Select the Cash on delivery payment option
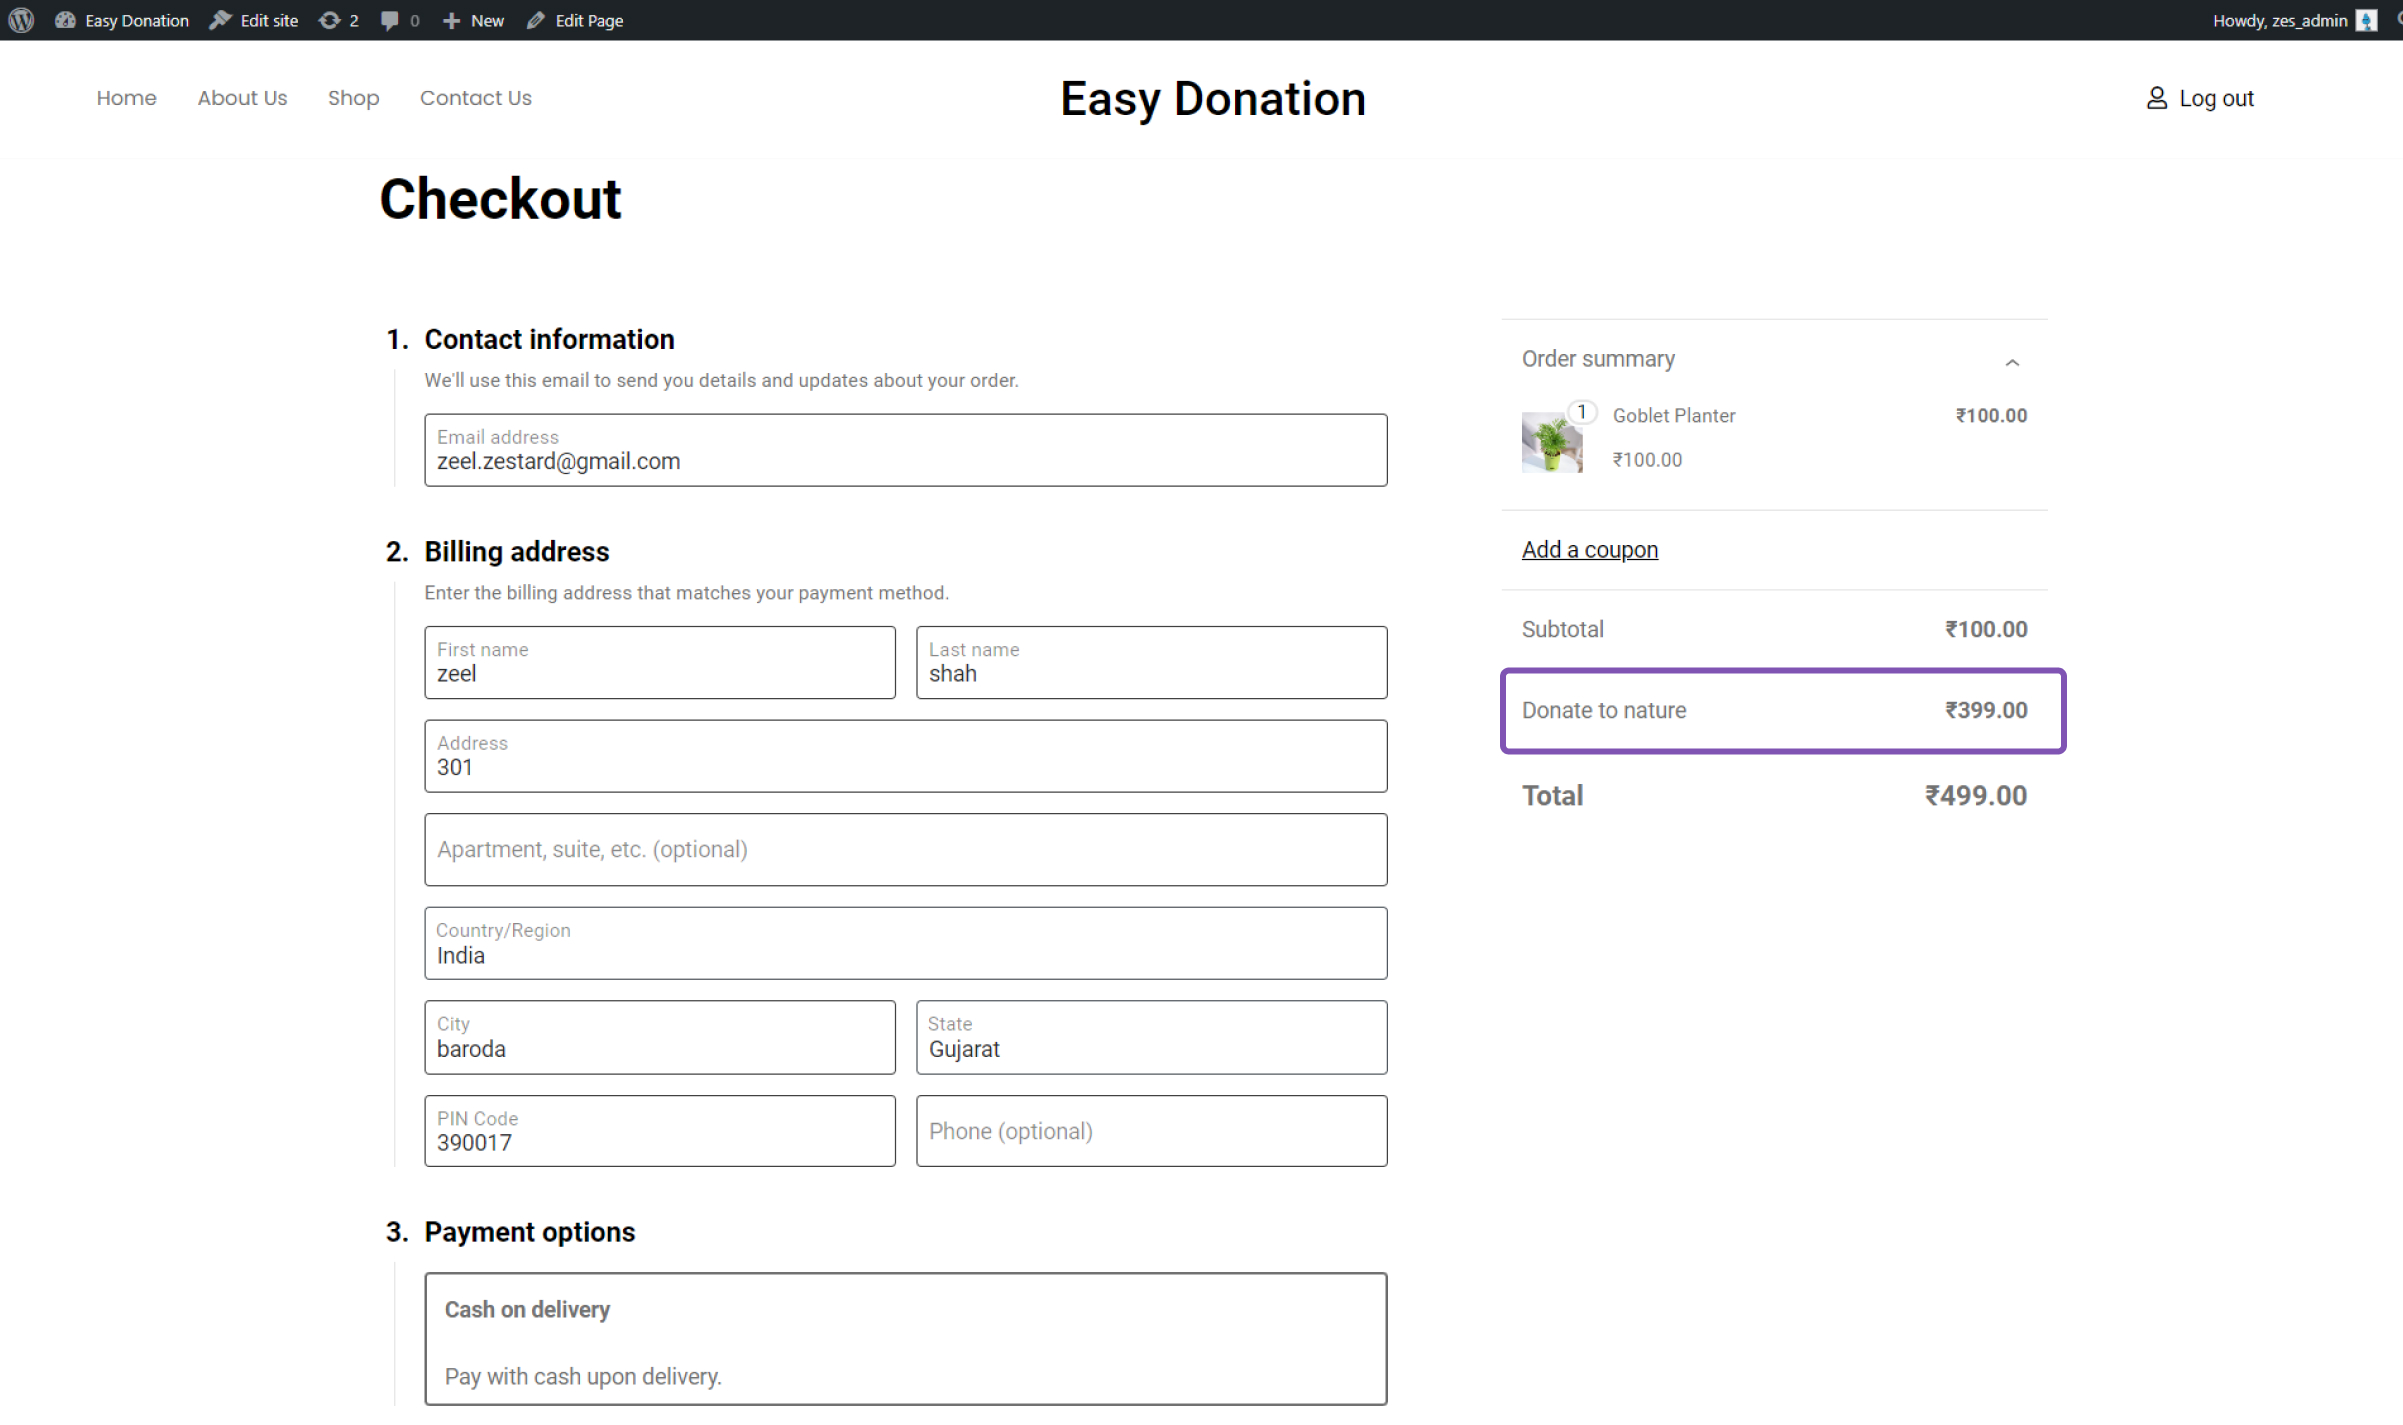This screenshot has width=2403, height=1425. [905, 1339]
